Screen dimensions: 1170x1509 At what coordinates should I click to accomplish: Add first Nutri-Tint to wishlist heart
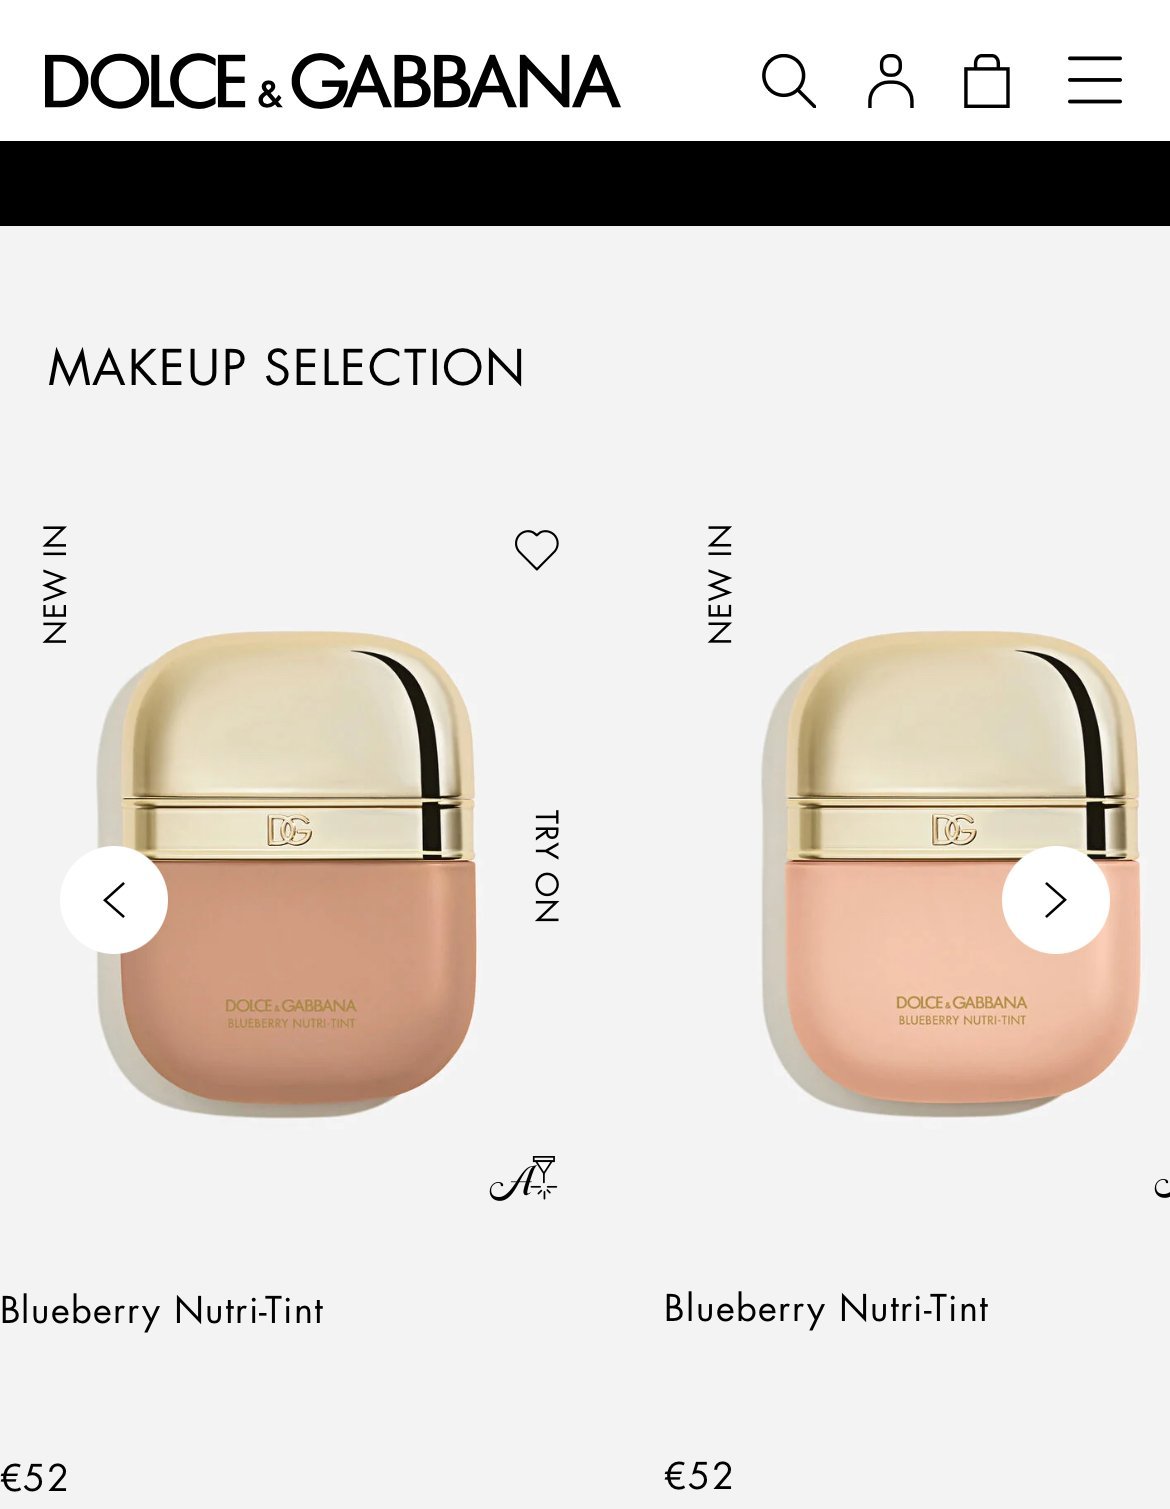point(537,549)
